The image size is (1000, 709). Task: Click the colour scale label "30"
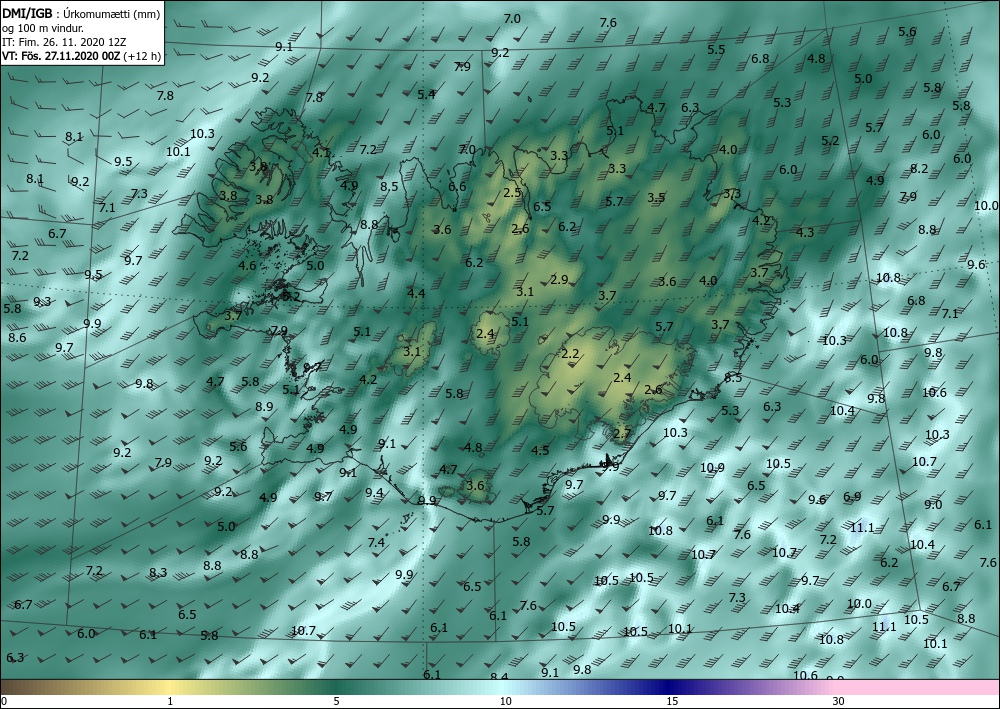[839, 701]
